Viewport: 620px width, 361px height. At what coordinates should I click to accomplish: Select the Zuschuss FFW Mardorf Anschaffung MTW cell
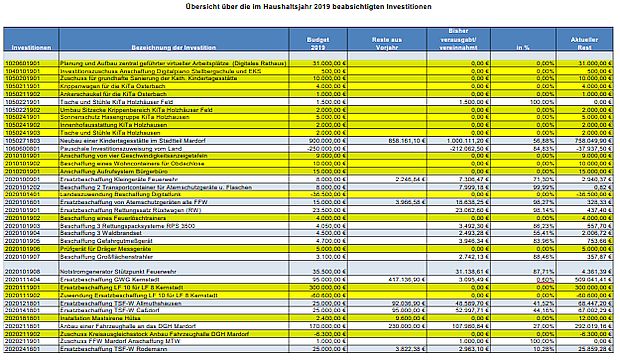174,341
